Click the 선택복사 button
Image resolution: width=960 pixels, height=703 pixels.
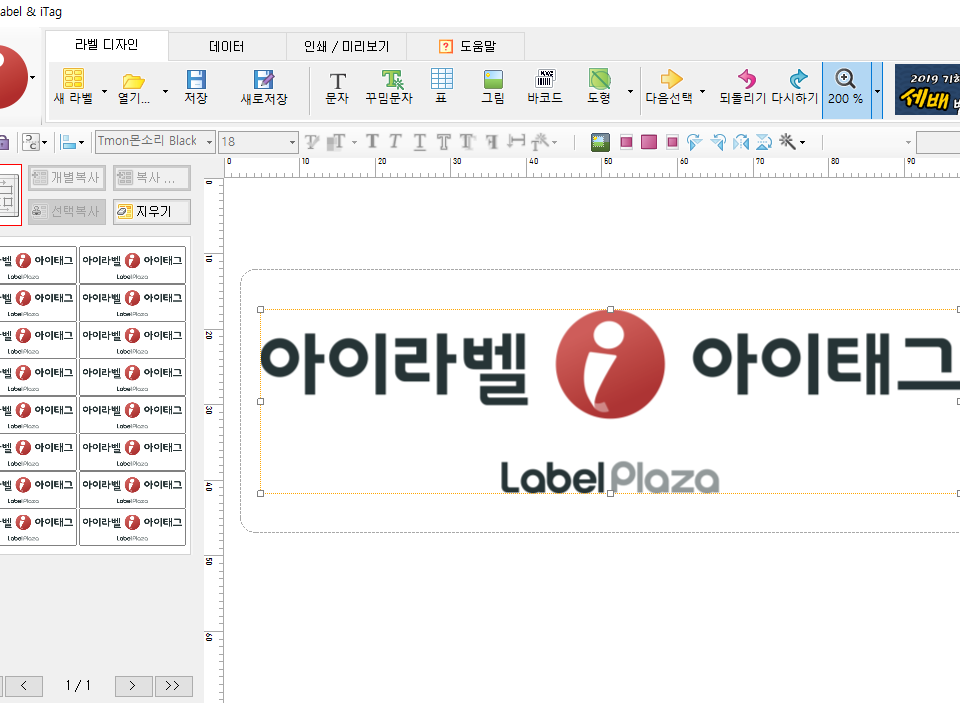tap(67, 211)
